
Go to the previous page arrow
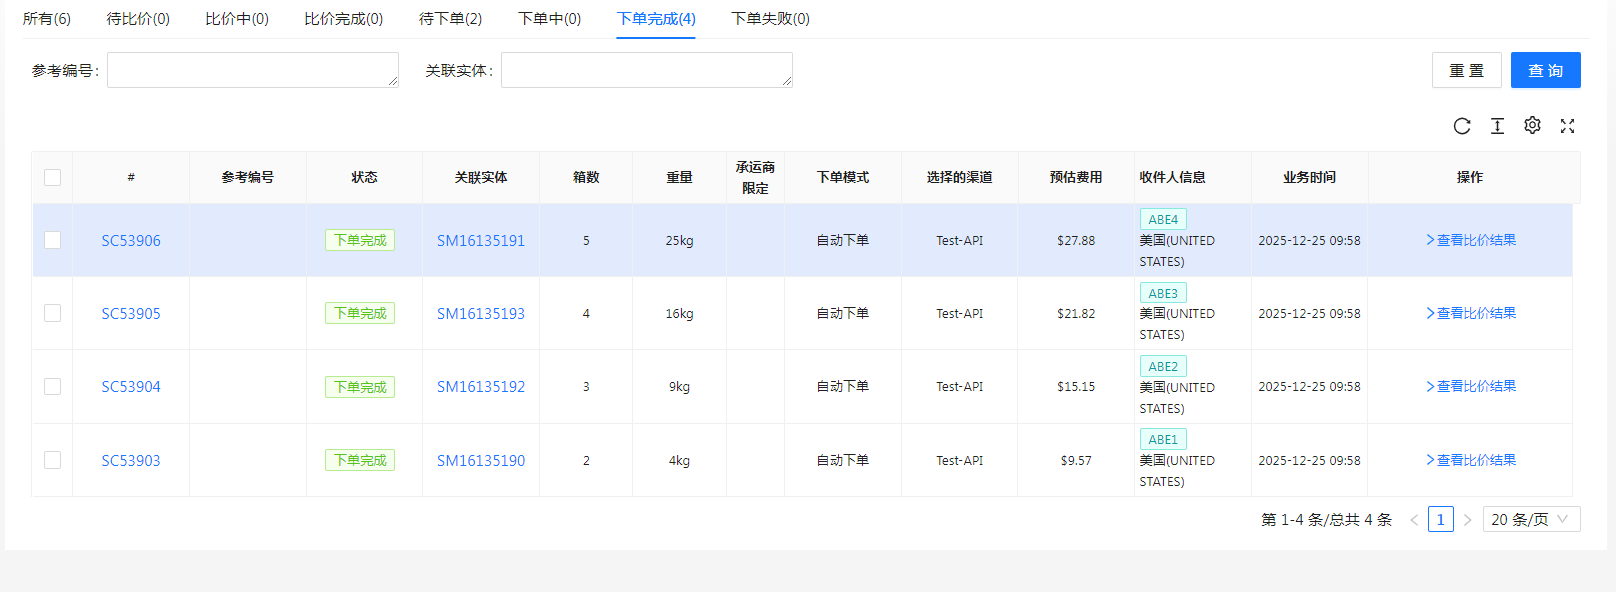[1414, 520]
